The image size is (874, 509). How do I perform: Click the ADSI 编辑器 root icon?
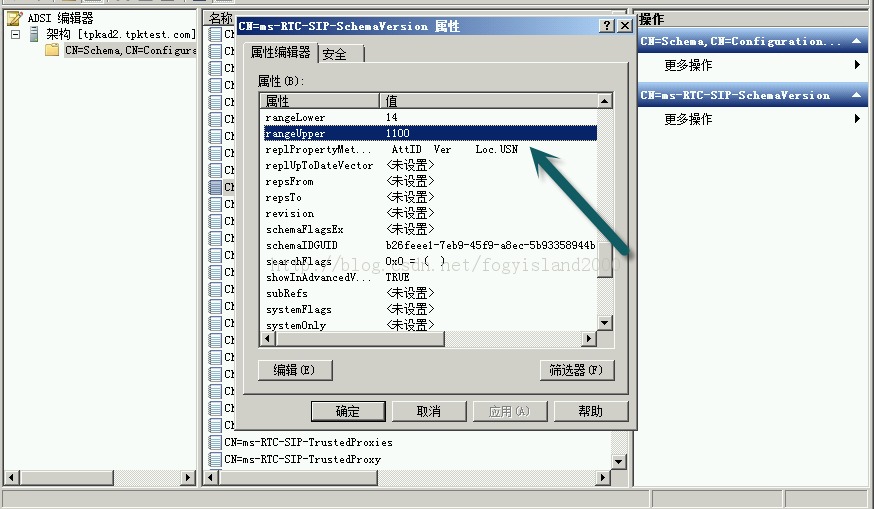click(14, 18)
